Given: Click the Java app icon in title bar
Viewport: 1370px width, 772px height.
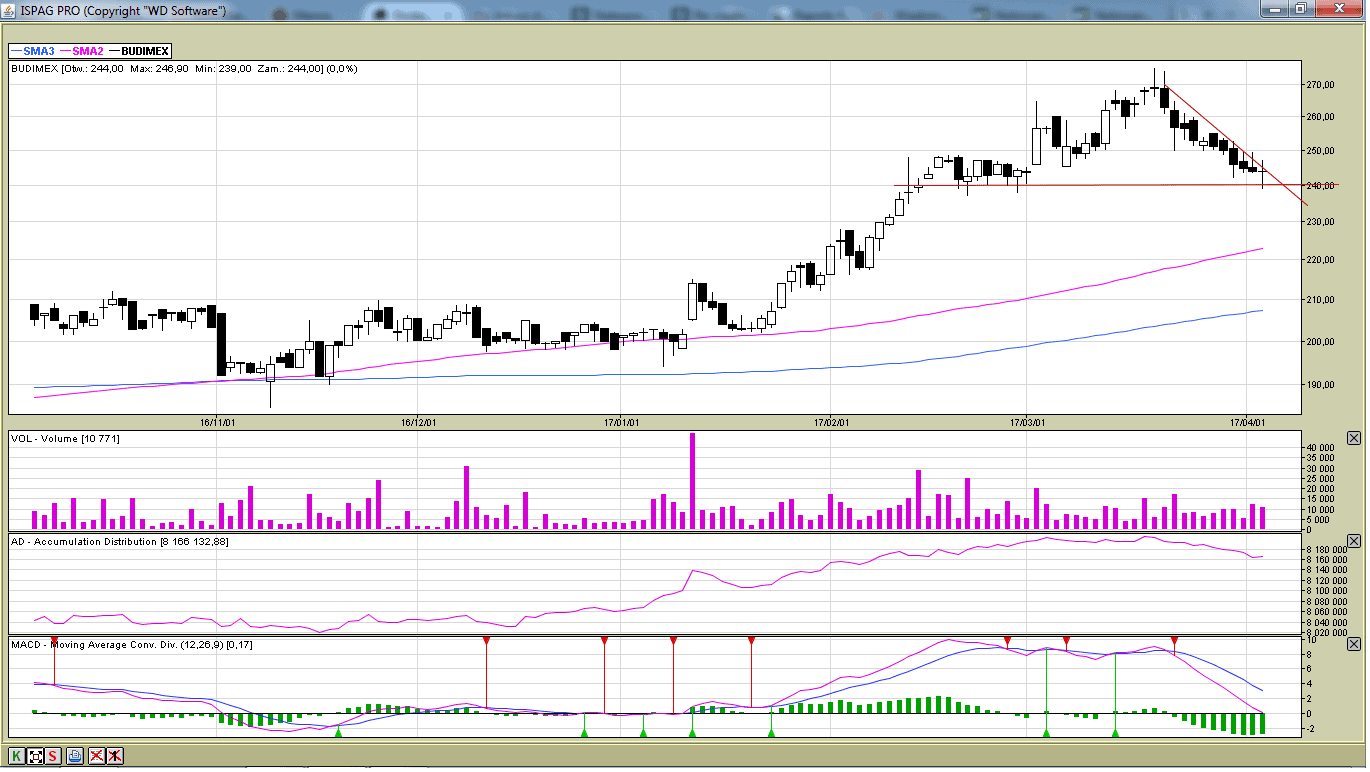Looking at the screenshot, I should pos(10,10).
